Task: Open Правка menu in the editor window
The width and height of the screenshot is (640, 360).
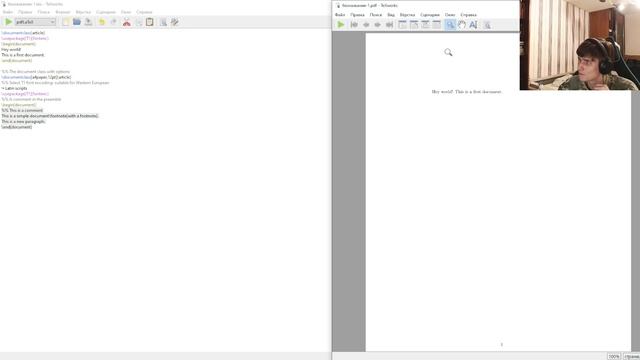Action: 25,12
